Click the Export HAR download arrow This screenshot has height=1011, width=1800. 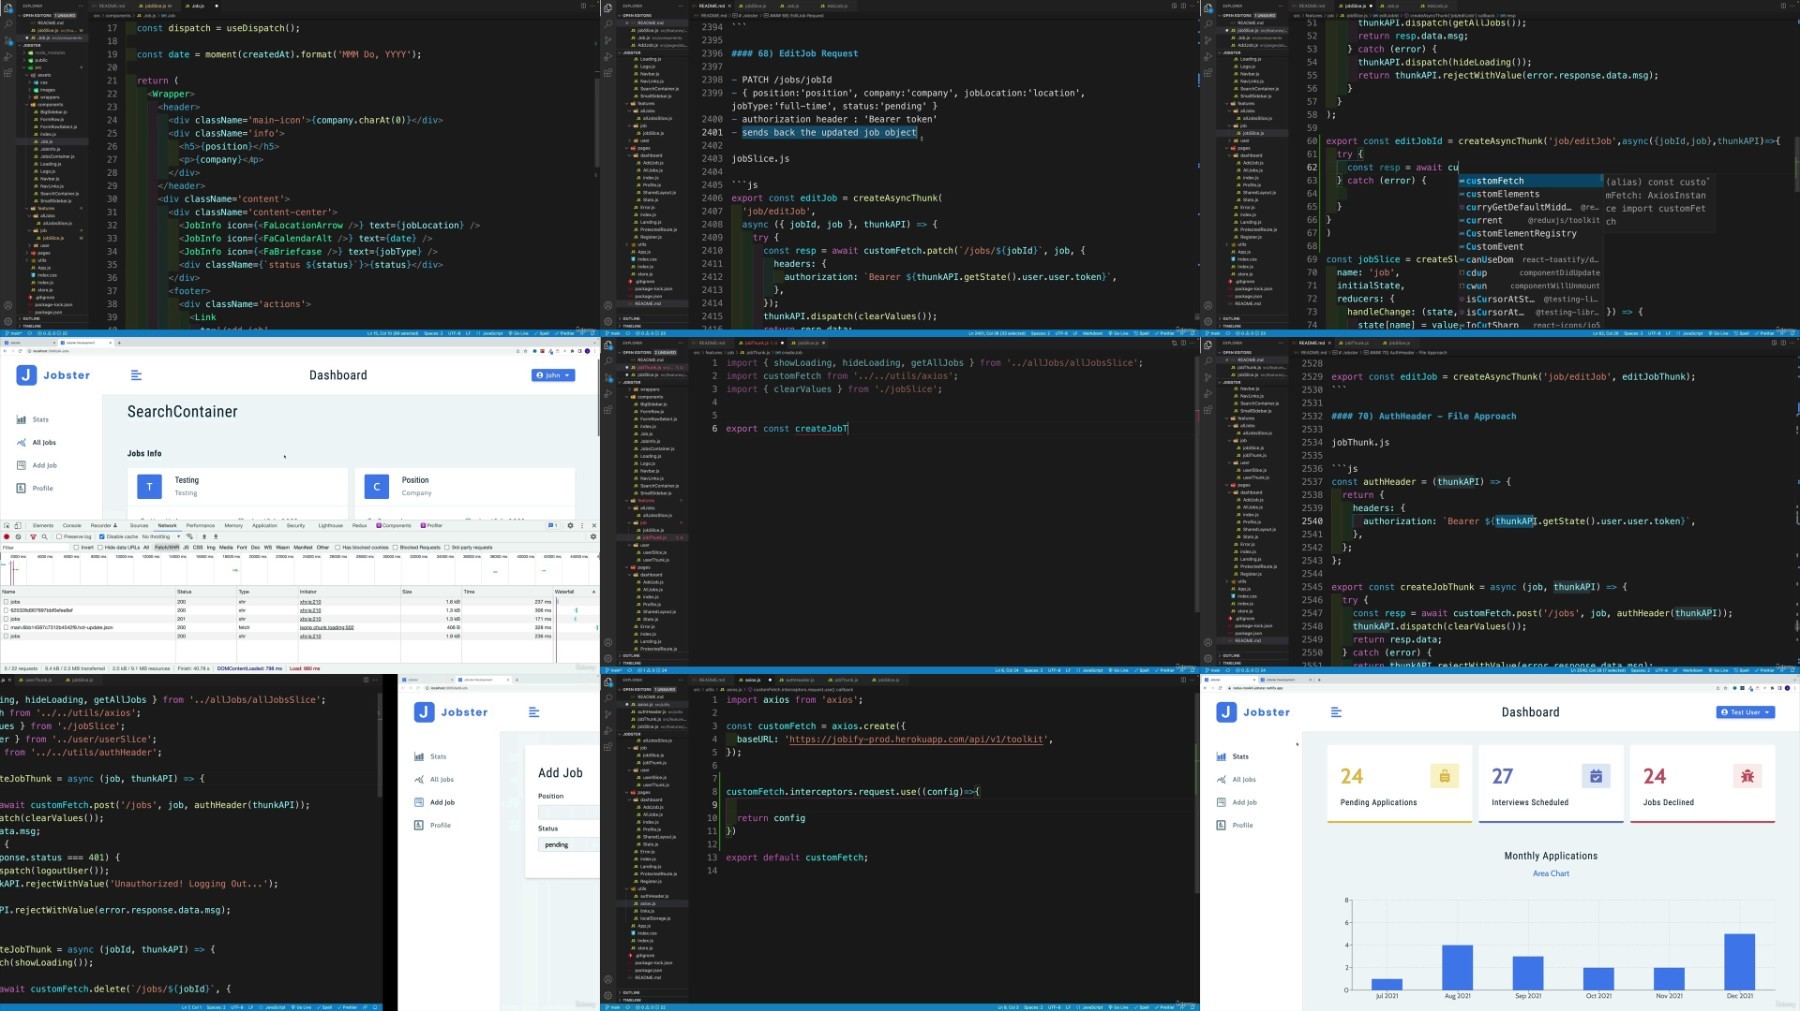(215, 537)
